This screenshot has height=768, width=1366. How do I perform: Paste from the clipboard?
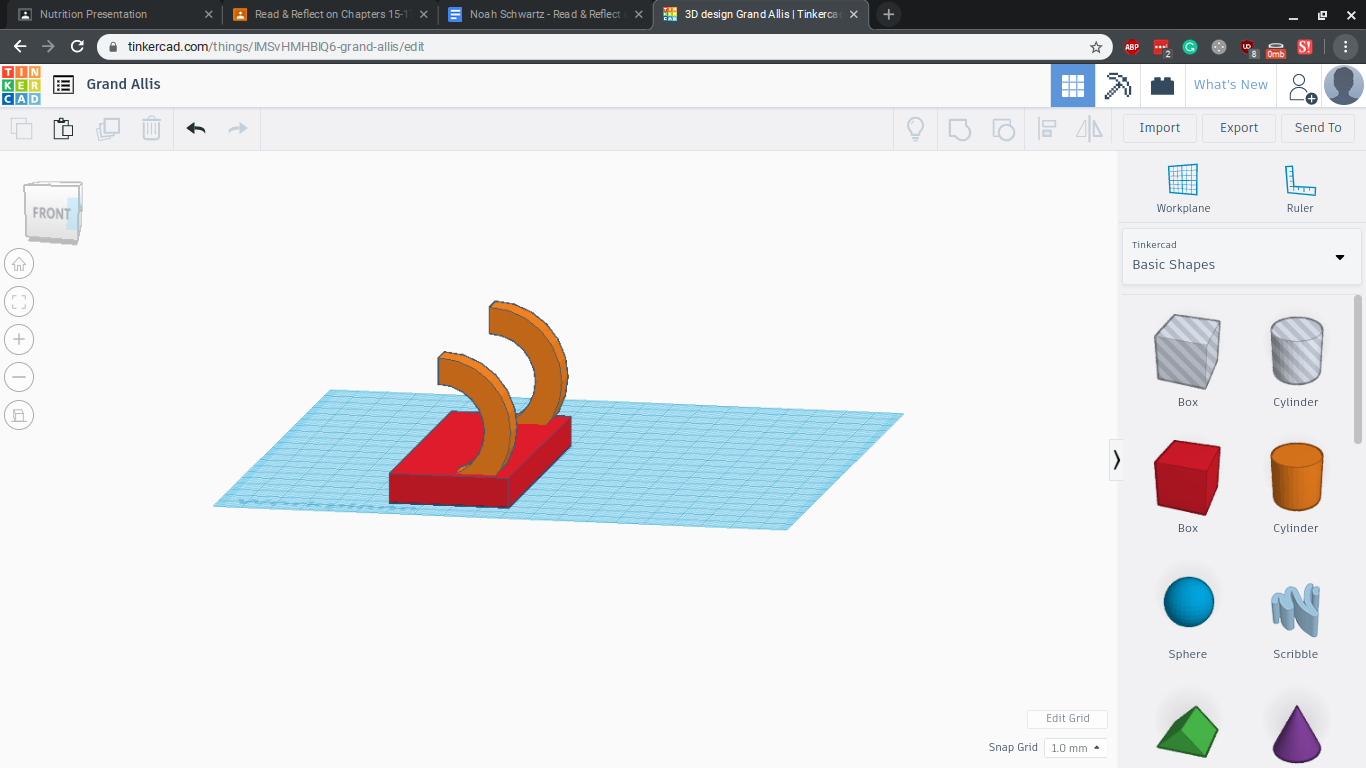[x=63, y=128]
